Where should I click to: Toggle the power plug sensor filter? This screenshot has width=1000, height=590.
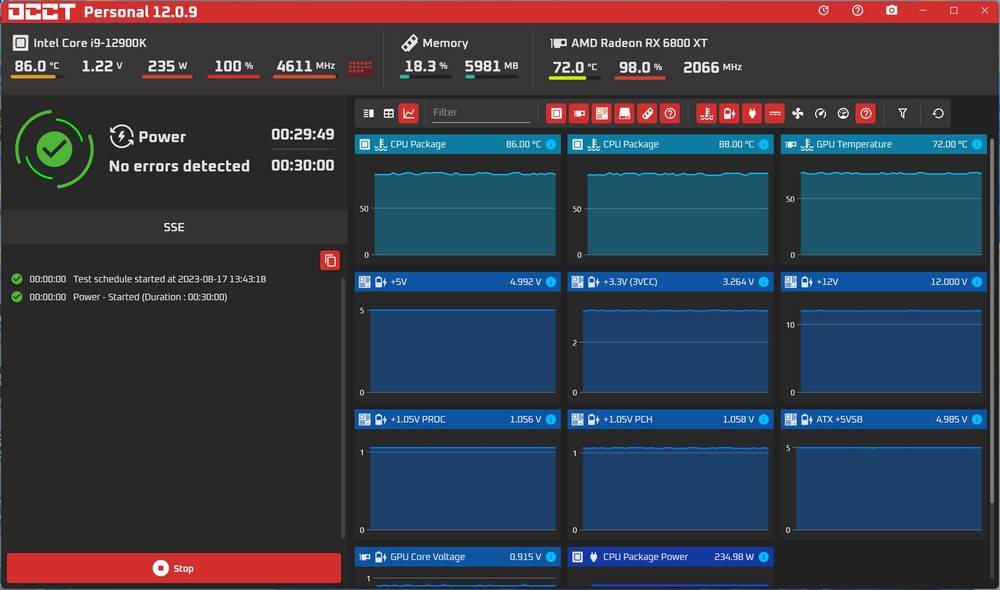752,114
